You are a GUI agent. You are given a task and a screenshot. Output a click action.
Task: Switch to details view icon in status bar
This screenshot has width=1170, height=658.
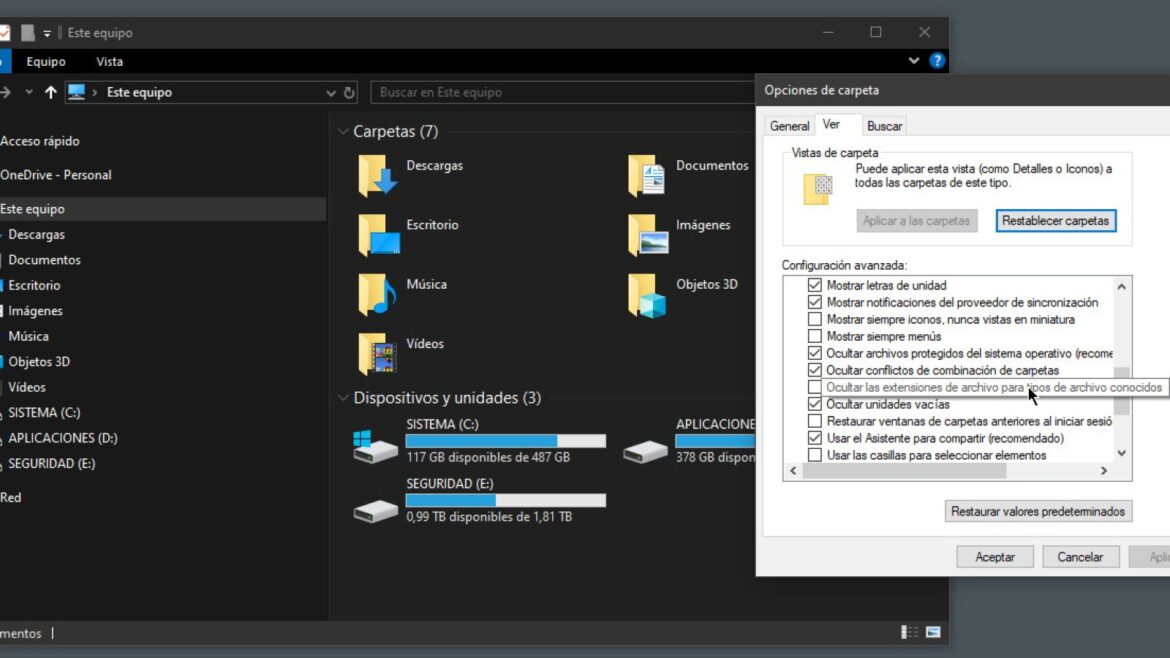[910, 632]
